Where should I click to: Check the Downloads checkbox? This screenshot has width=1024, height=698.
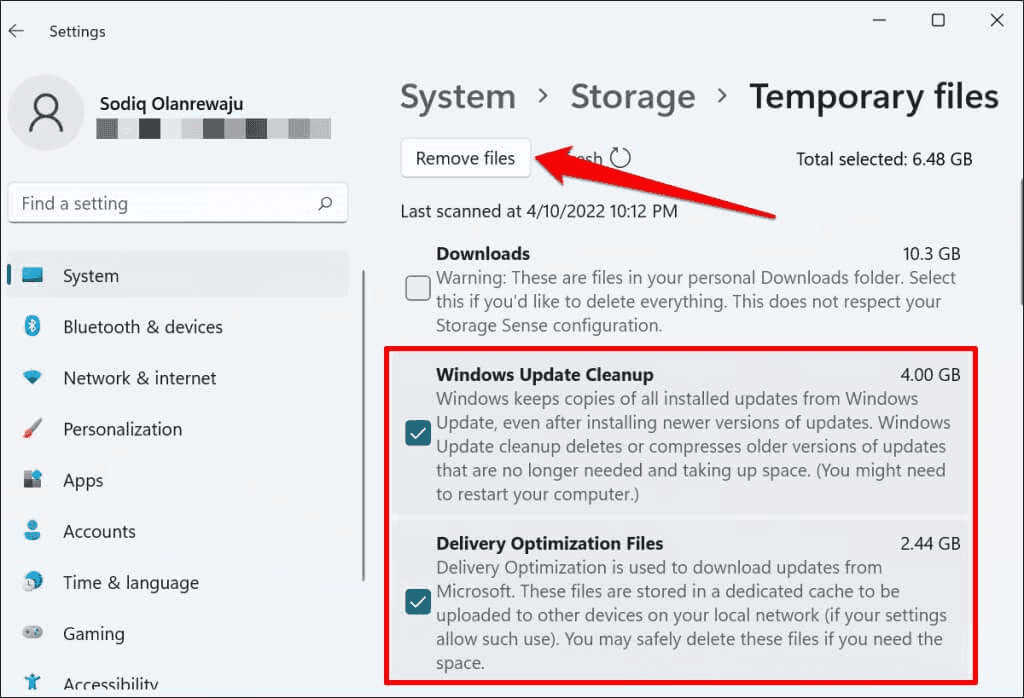[418, 289]
